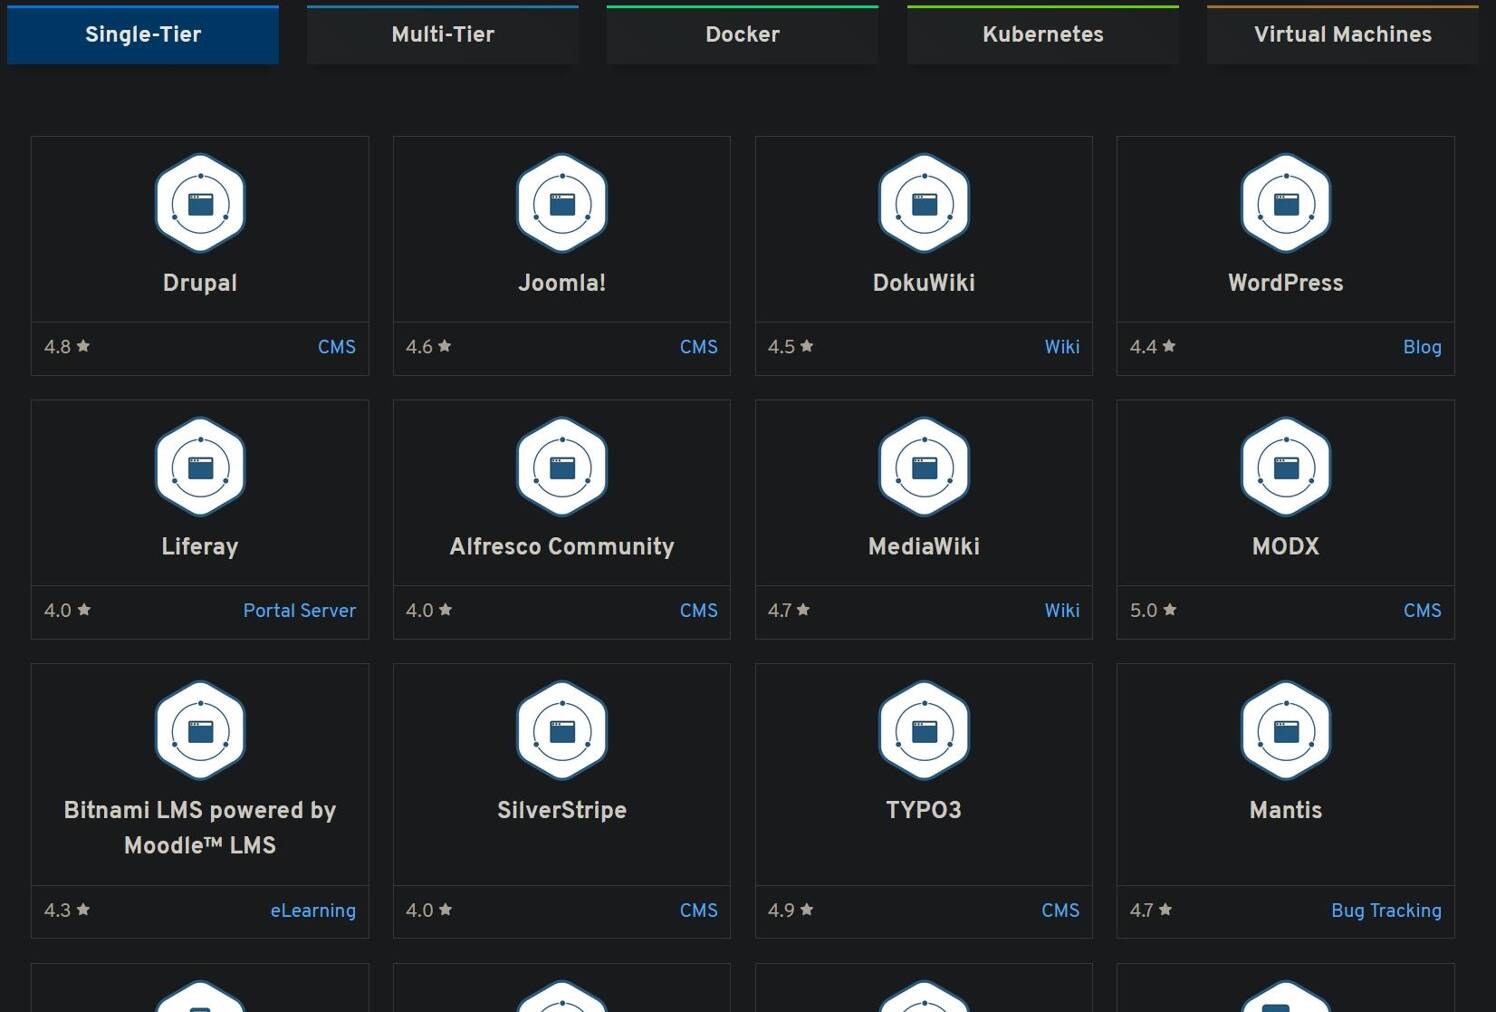
Task: Switch to the Kubernetes tab
Action: click(1043, 34)
